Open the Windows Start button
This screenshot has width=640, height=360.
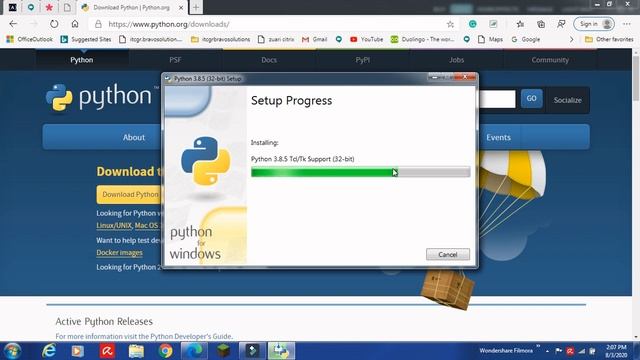pos(12,351)
